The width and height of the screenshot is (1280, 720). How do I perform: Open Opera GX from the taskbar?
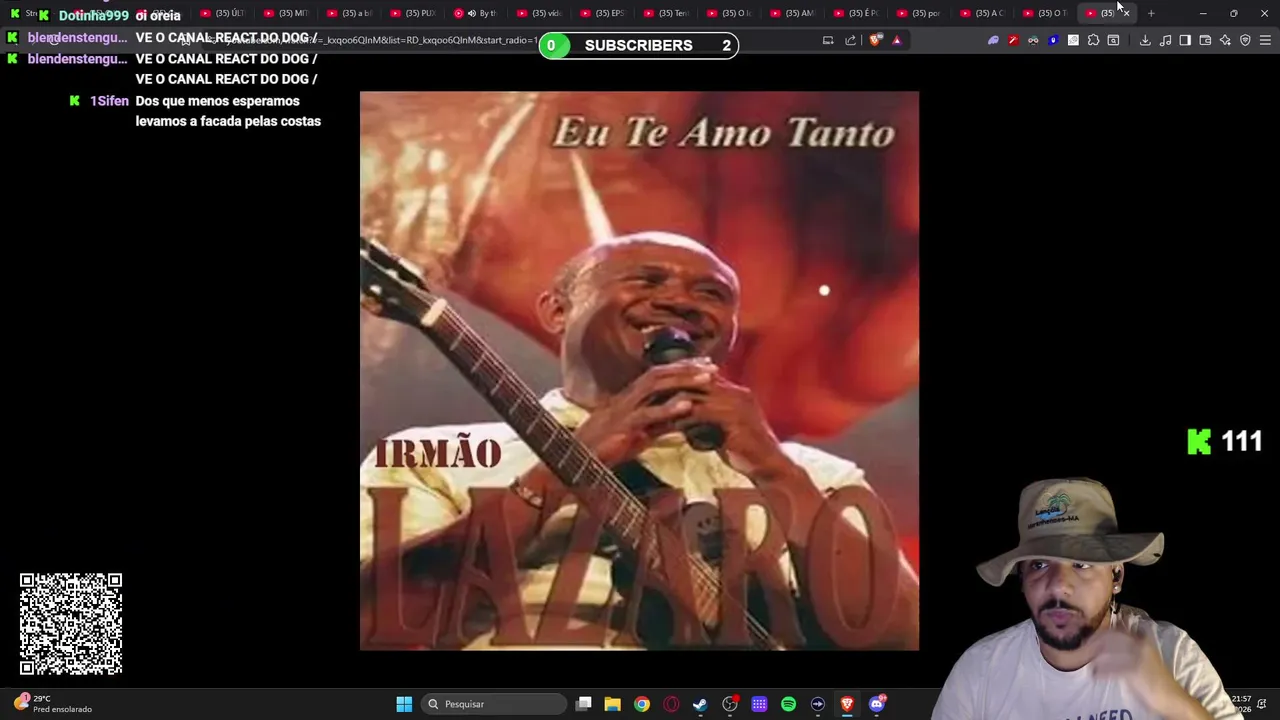[671, 704]
